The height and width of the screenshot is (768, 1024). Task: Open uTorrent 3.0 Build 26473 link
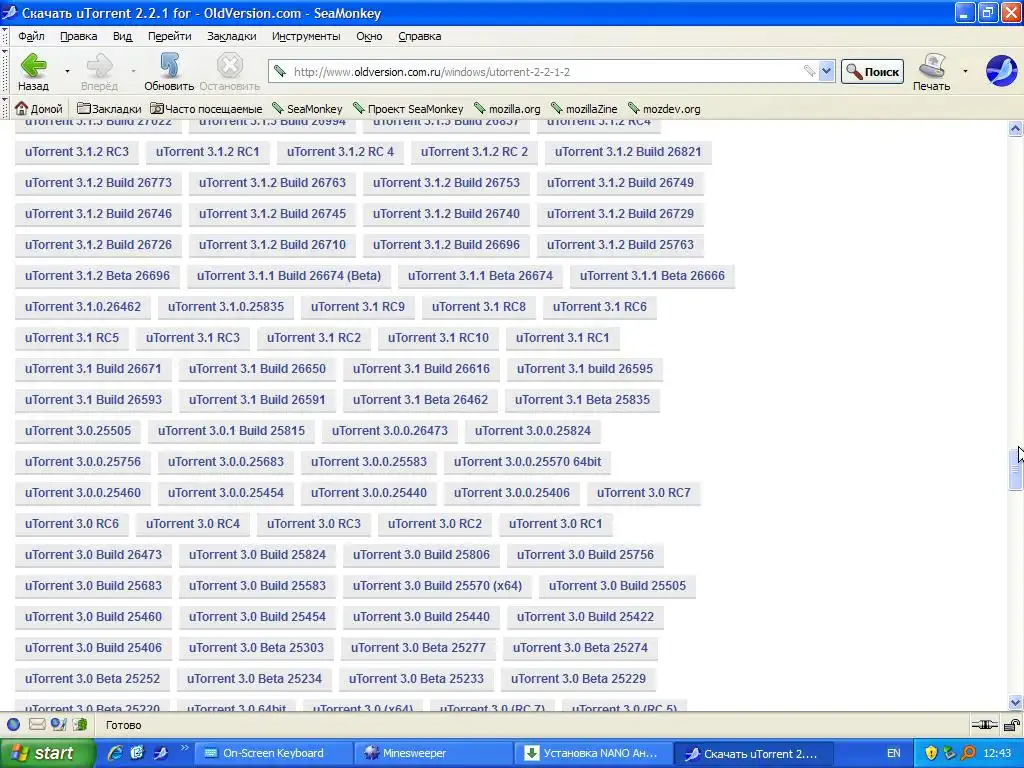coord(93,555)
